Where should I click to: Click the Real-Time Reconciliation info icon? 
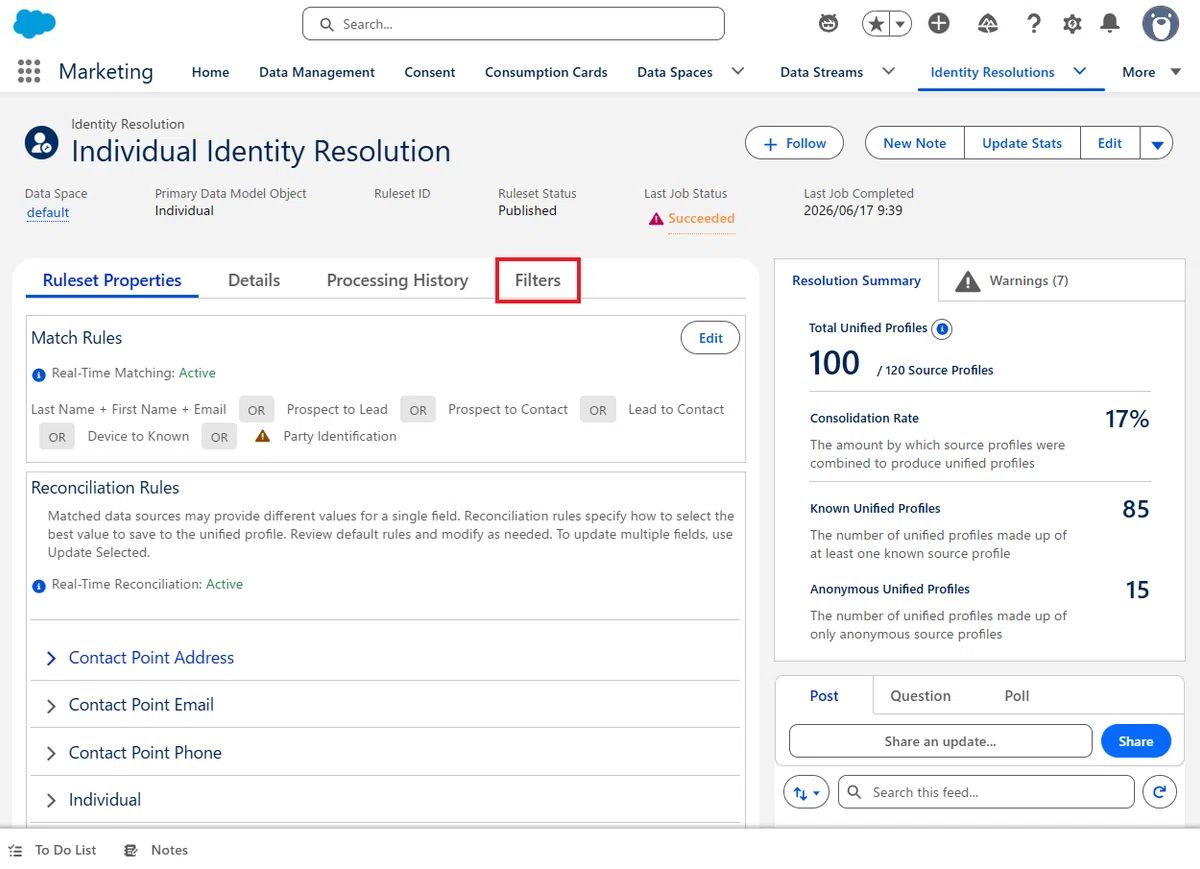coord(39,586)
